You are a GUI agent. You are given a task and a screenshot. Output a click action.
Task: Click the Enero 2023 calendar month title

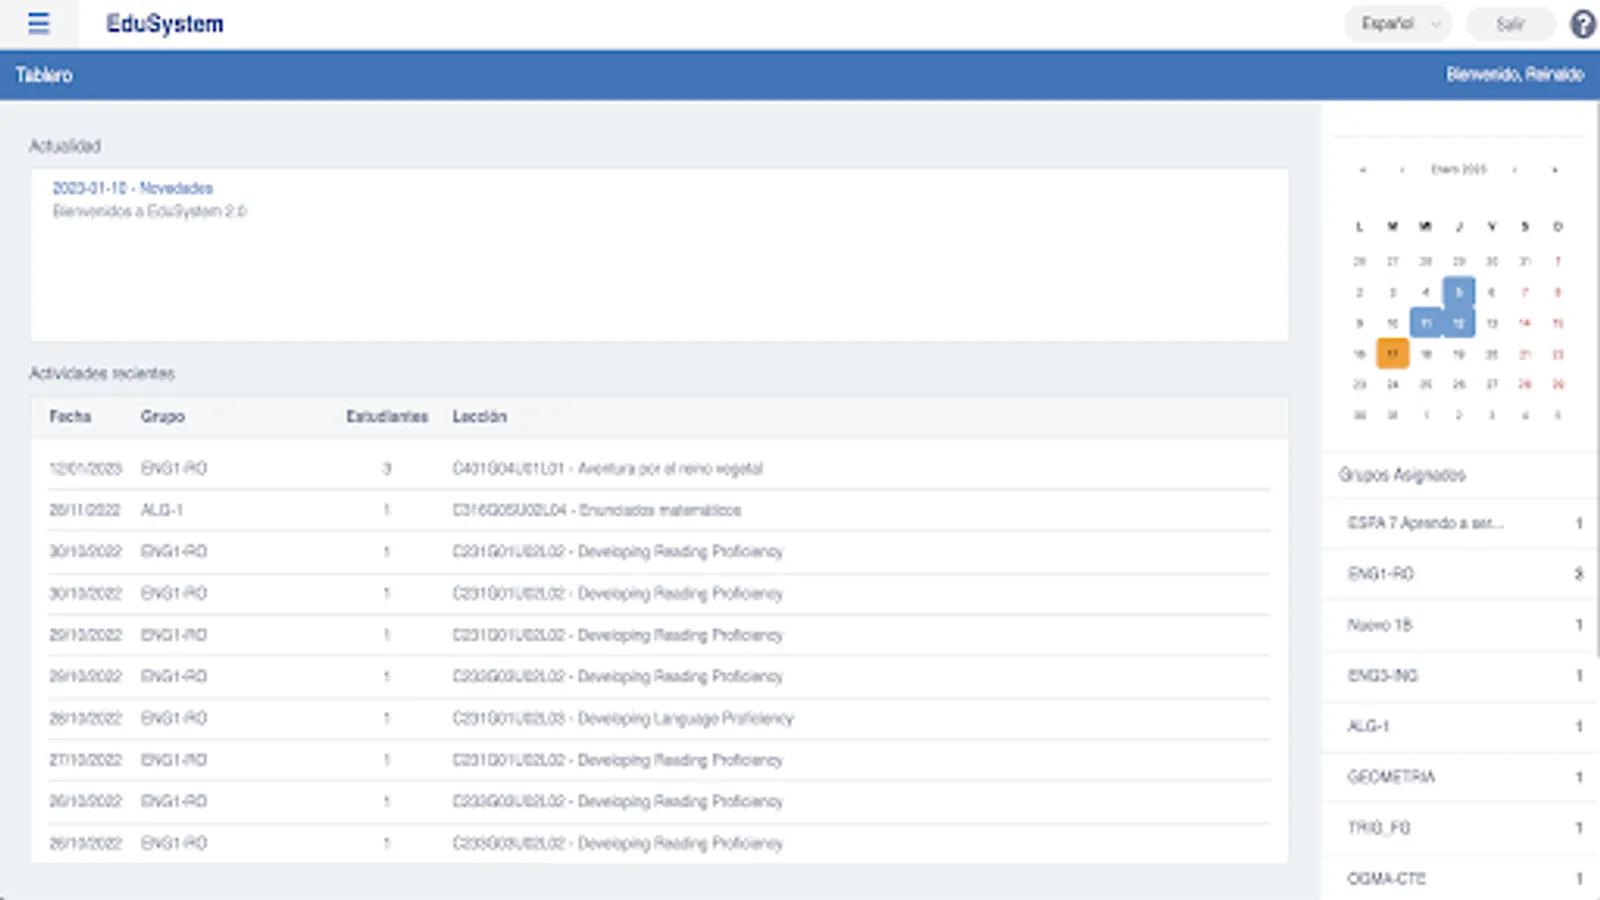pos(1459,170)
